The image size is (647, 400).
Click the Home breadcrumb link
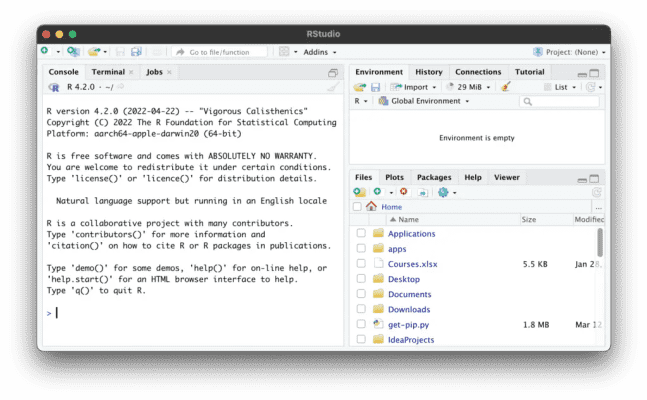click(x=391, y=207)
